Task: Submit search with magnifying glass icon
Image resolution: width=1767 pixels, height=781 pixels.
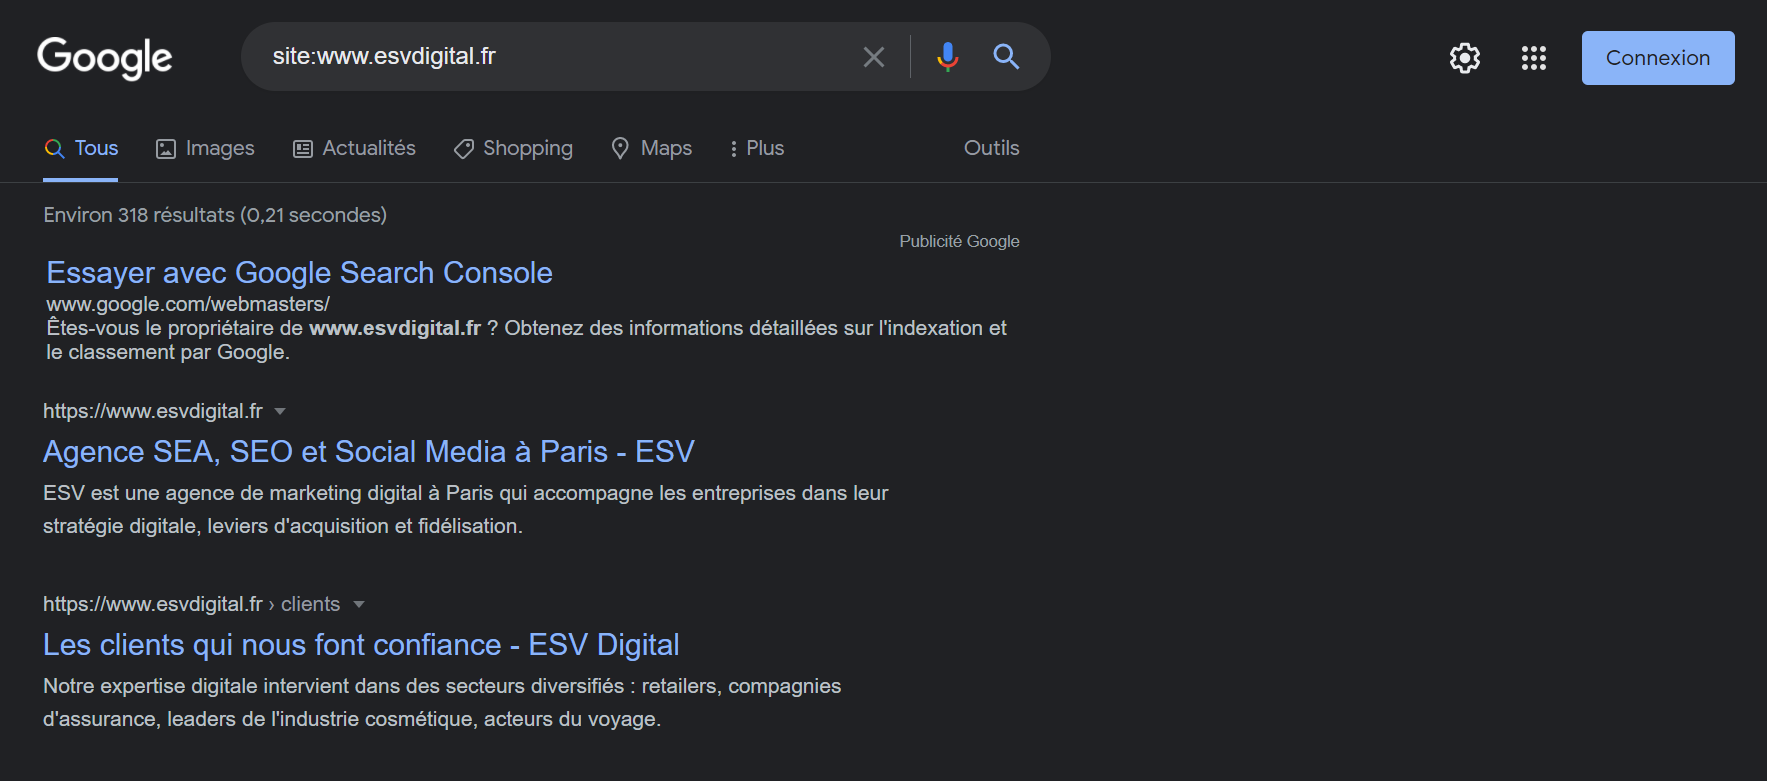Action: [x=1006, y=57]
